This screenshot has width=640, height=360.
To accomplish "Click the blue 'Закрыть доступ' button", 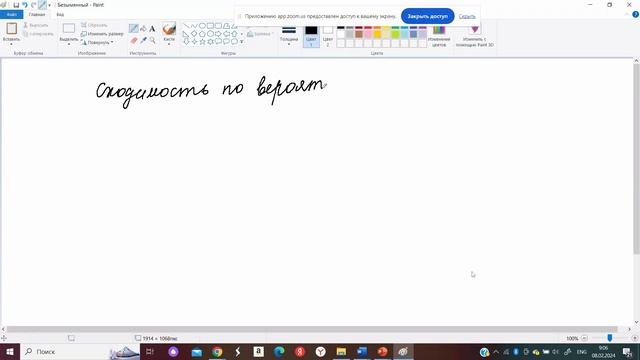I will click(427, 16).
